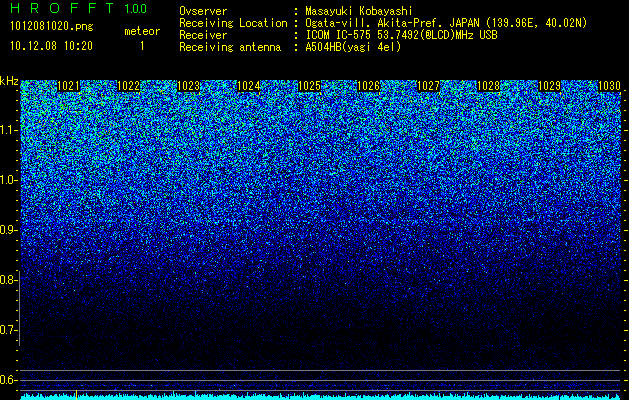Screen dimensions: 629x400
Task: Click the date stamp 10.12.08 10:20
Action: pyautogui.click(x=51, y=46)
